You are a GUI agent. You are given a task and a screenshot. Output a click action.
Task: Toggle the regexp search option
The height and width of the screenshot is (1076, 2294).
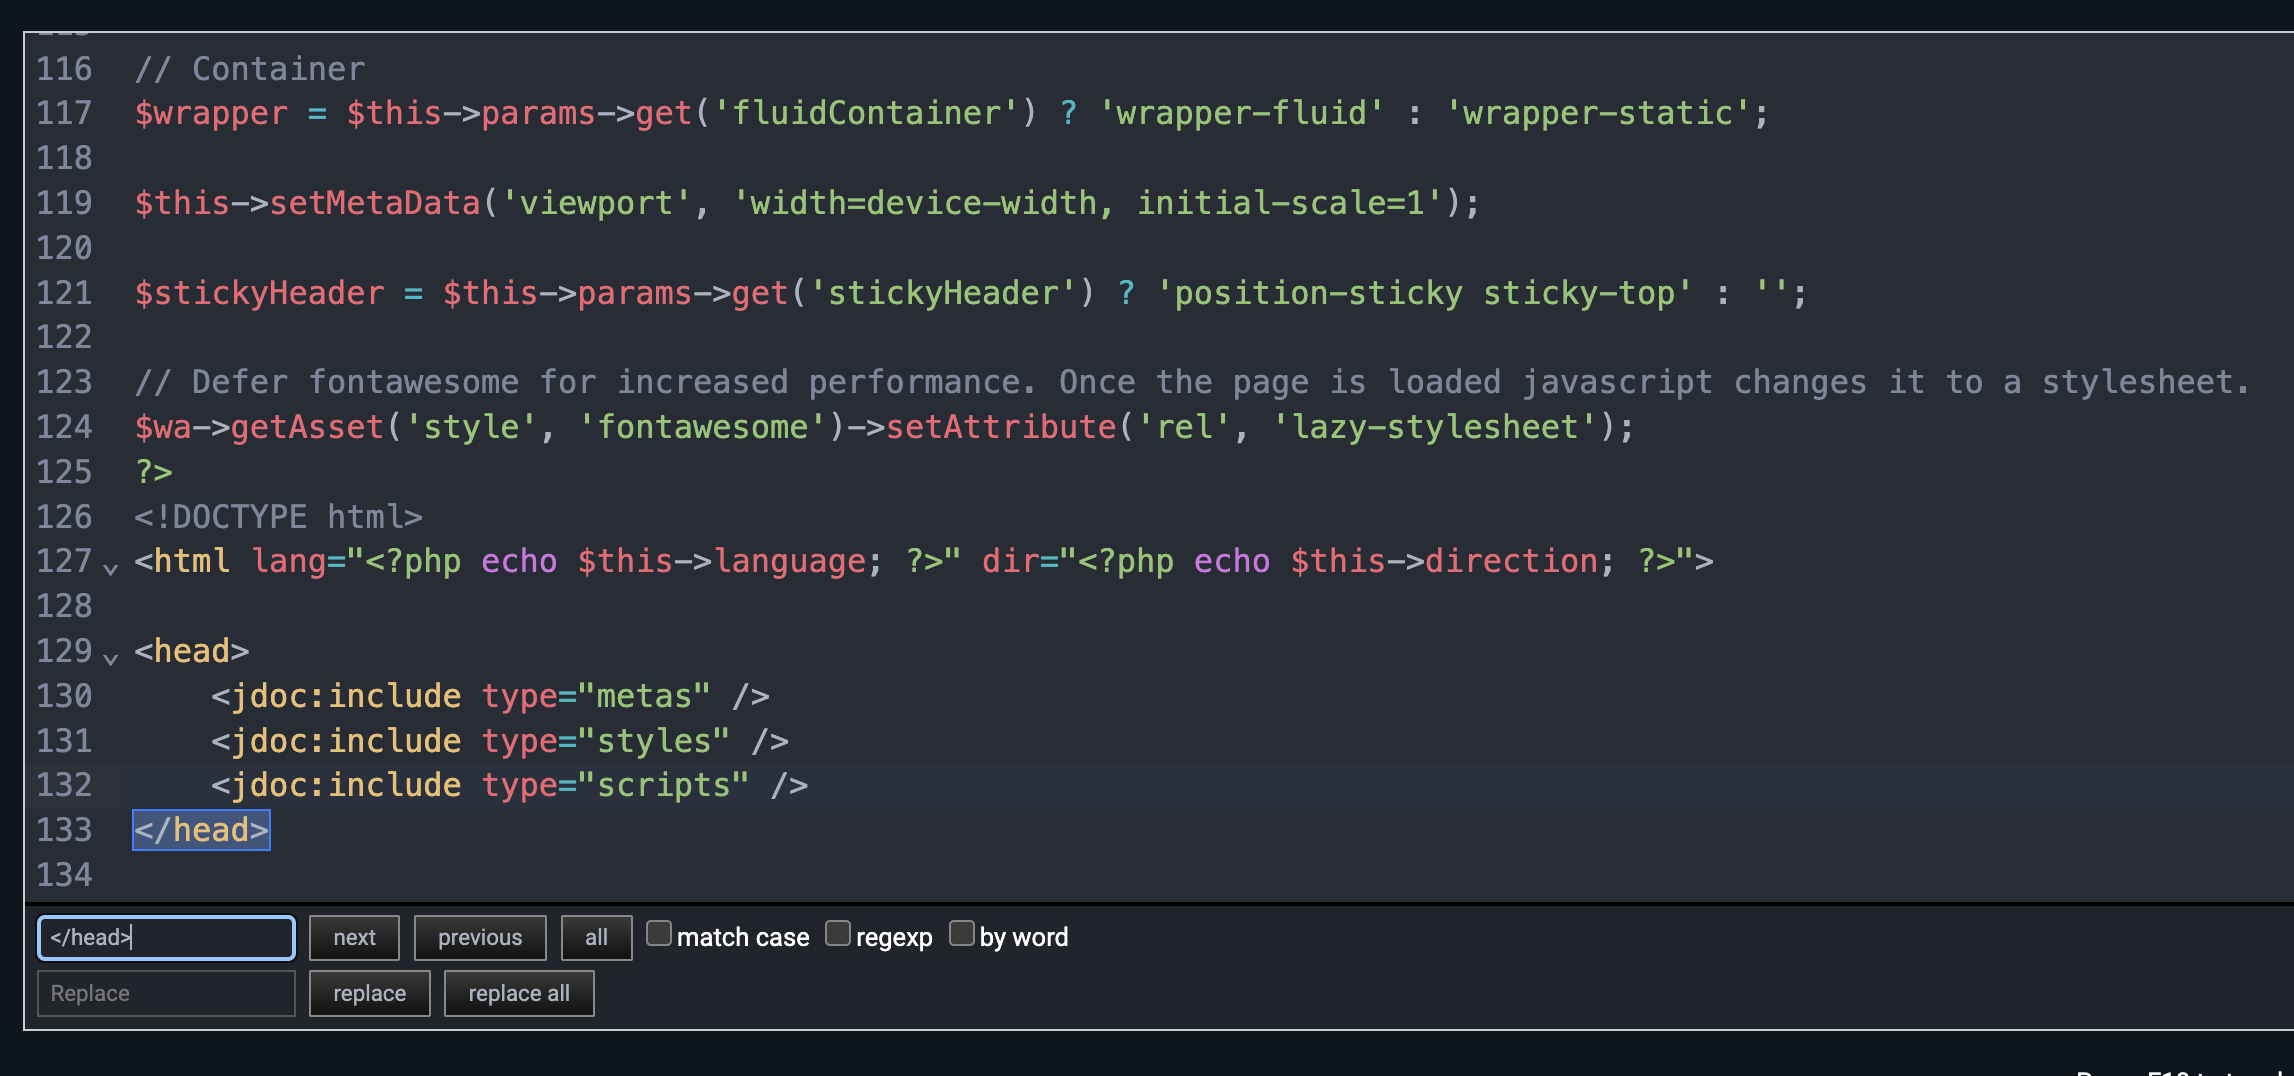pos(838,934)
